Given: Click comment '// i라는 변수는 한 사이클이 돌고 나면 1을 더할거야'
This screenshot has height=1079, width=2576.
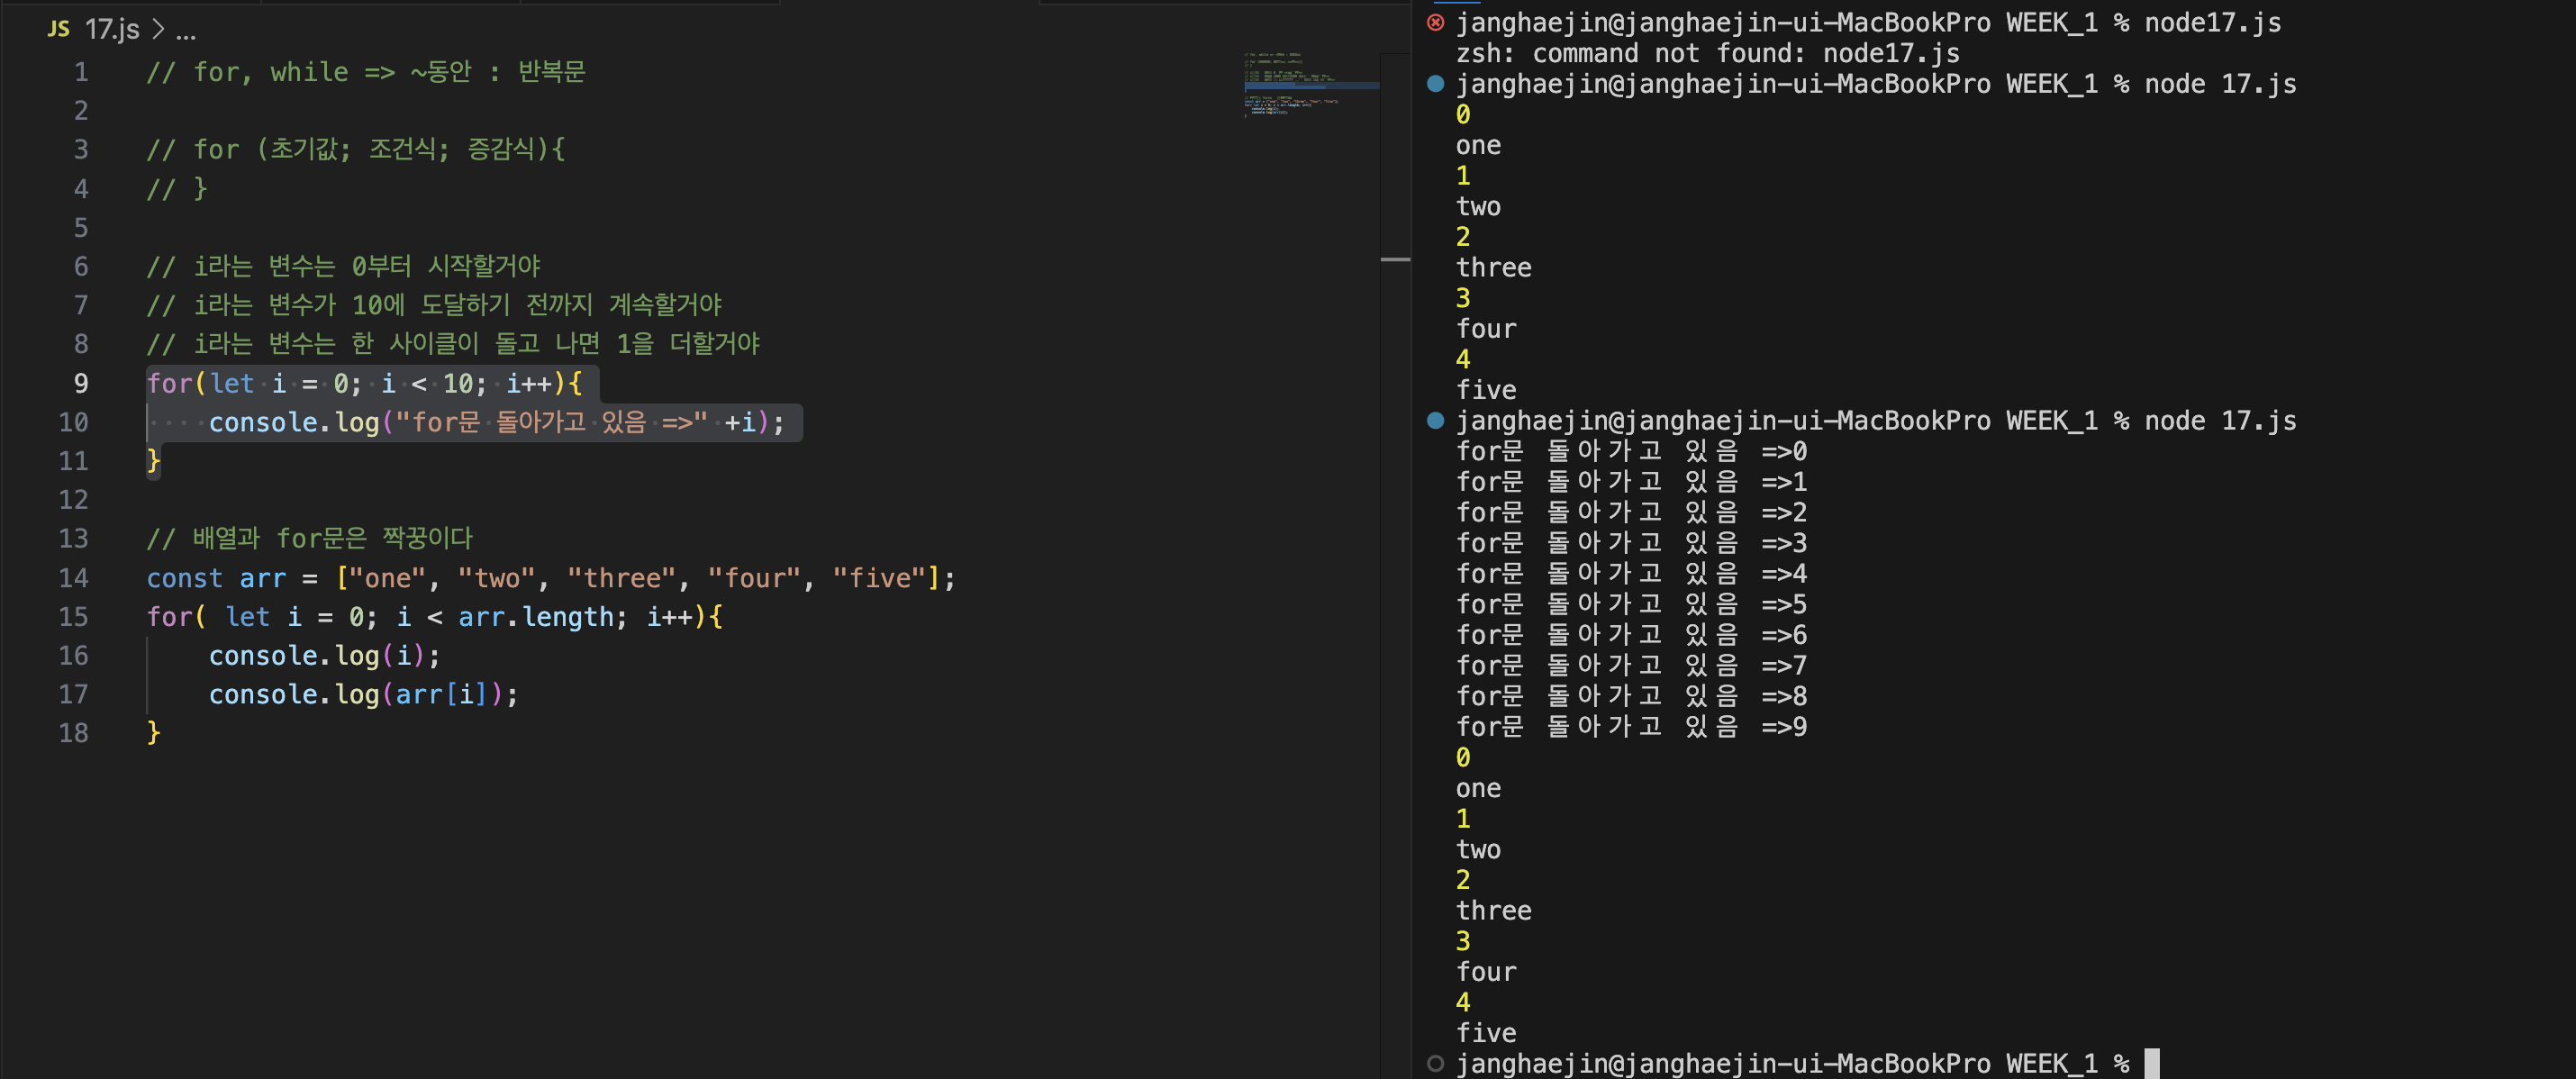Looking at the screenshot, I should click(x=453, y=344).
